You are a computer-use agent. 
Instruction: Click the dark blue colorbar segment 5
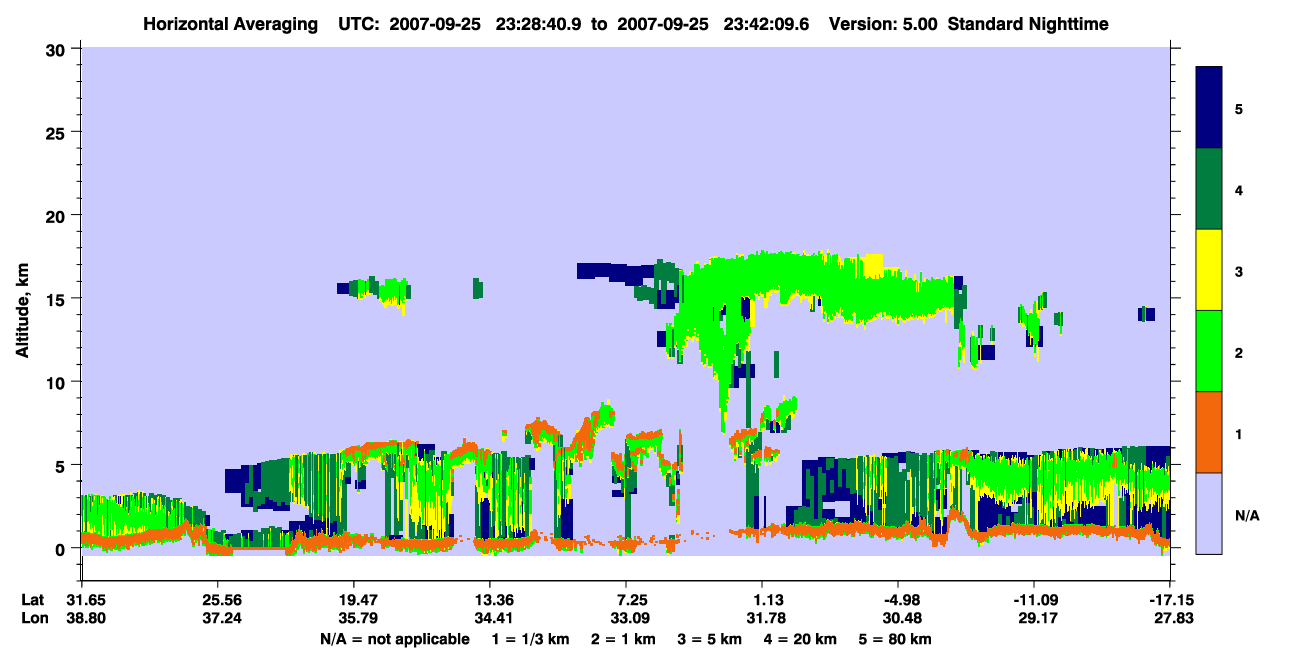tap(1209, 108)
